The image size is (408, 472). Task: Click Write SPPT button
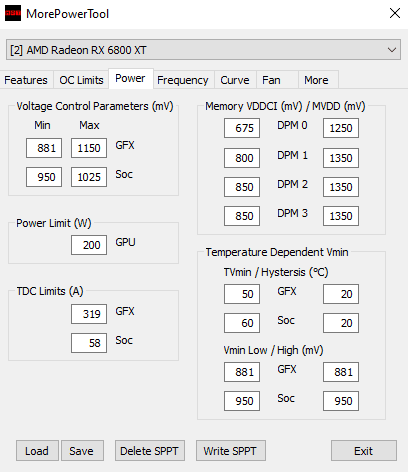[231, 451]
